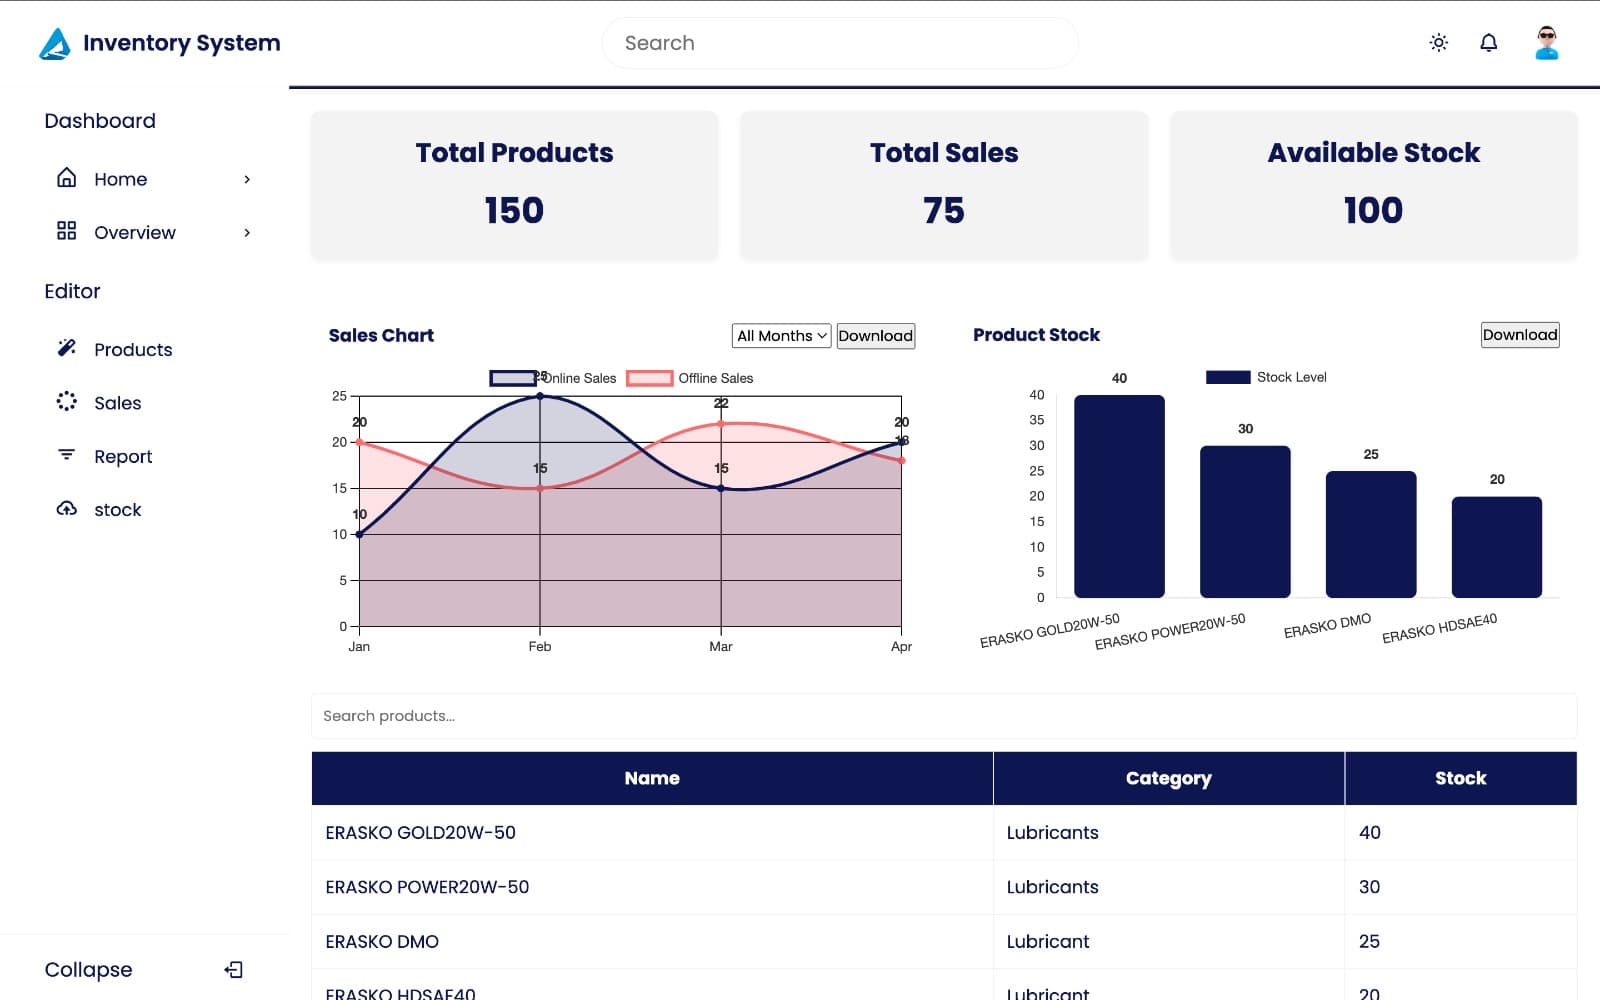This screenshot has width=1600, height=1000.
Task: Toggle the light/dark theme sun icon
Action: coord(1438,43)
